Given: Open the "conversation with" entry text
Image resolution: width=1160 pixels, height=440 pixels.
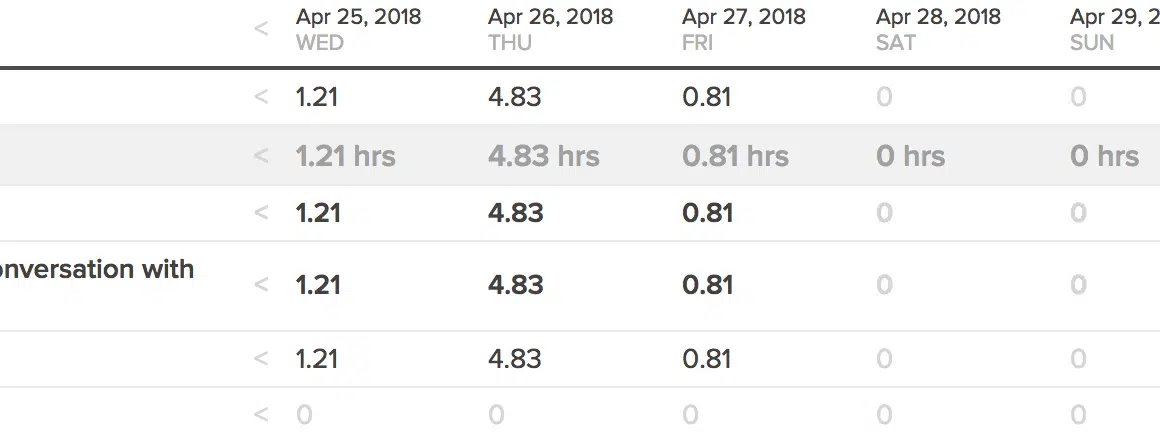Looking at the screenshot, I should (97, 269).
